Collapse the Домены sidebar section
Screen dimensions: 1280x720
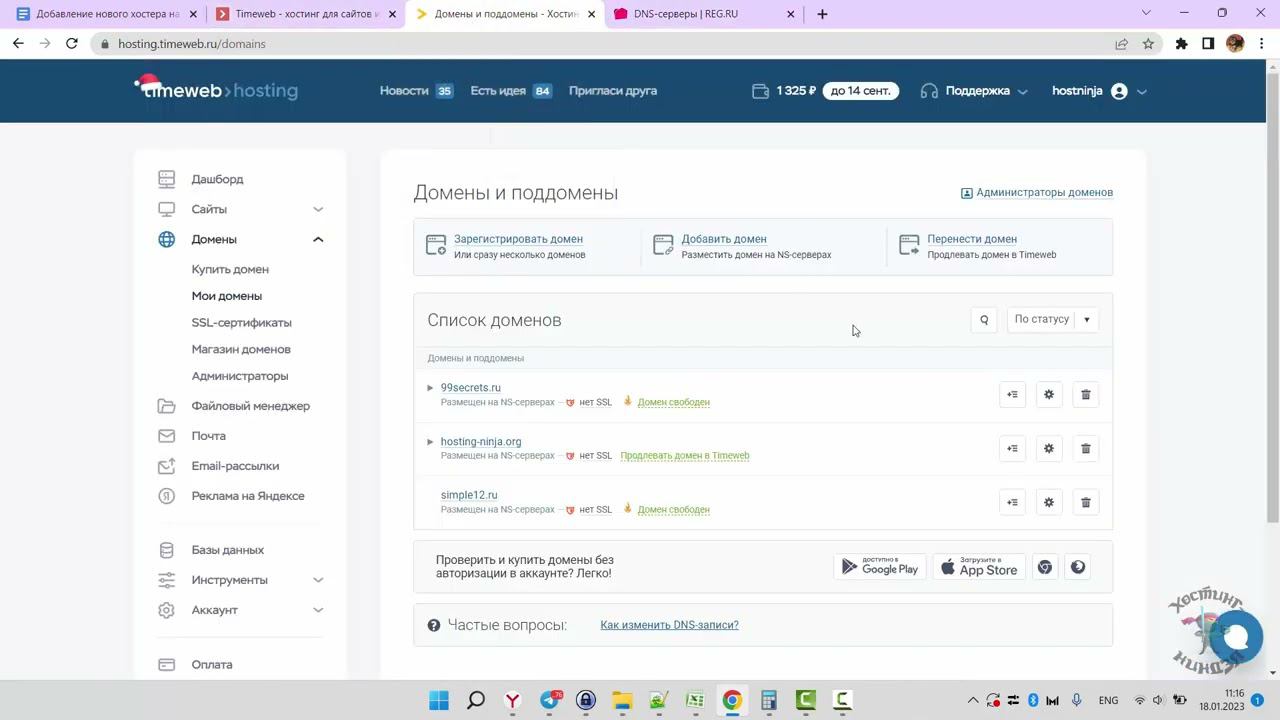point(318,239)
